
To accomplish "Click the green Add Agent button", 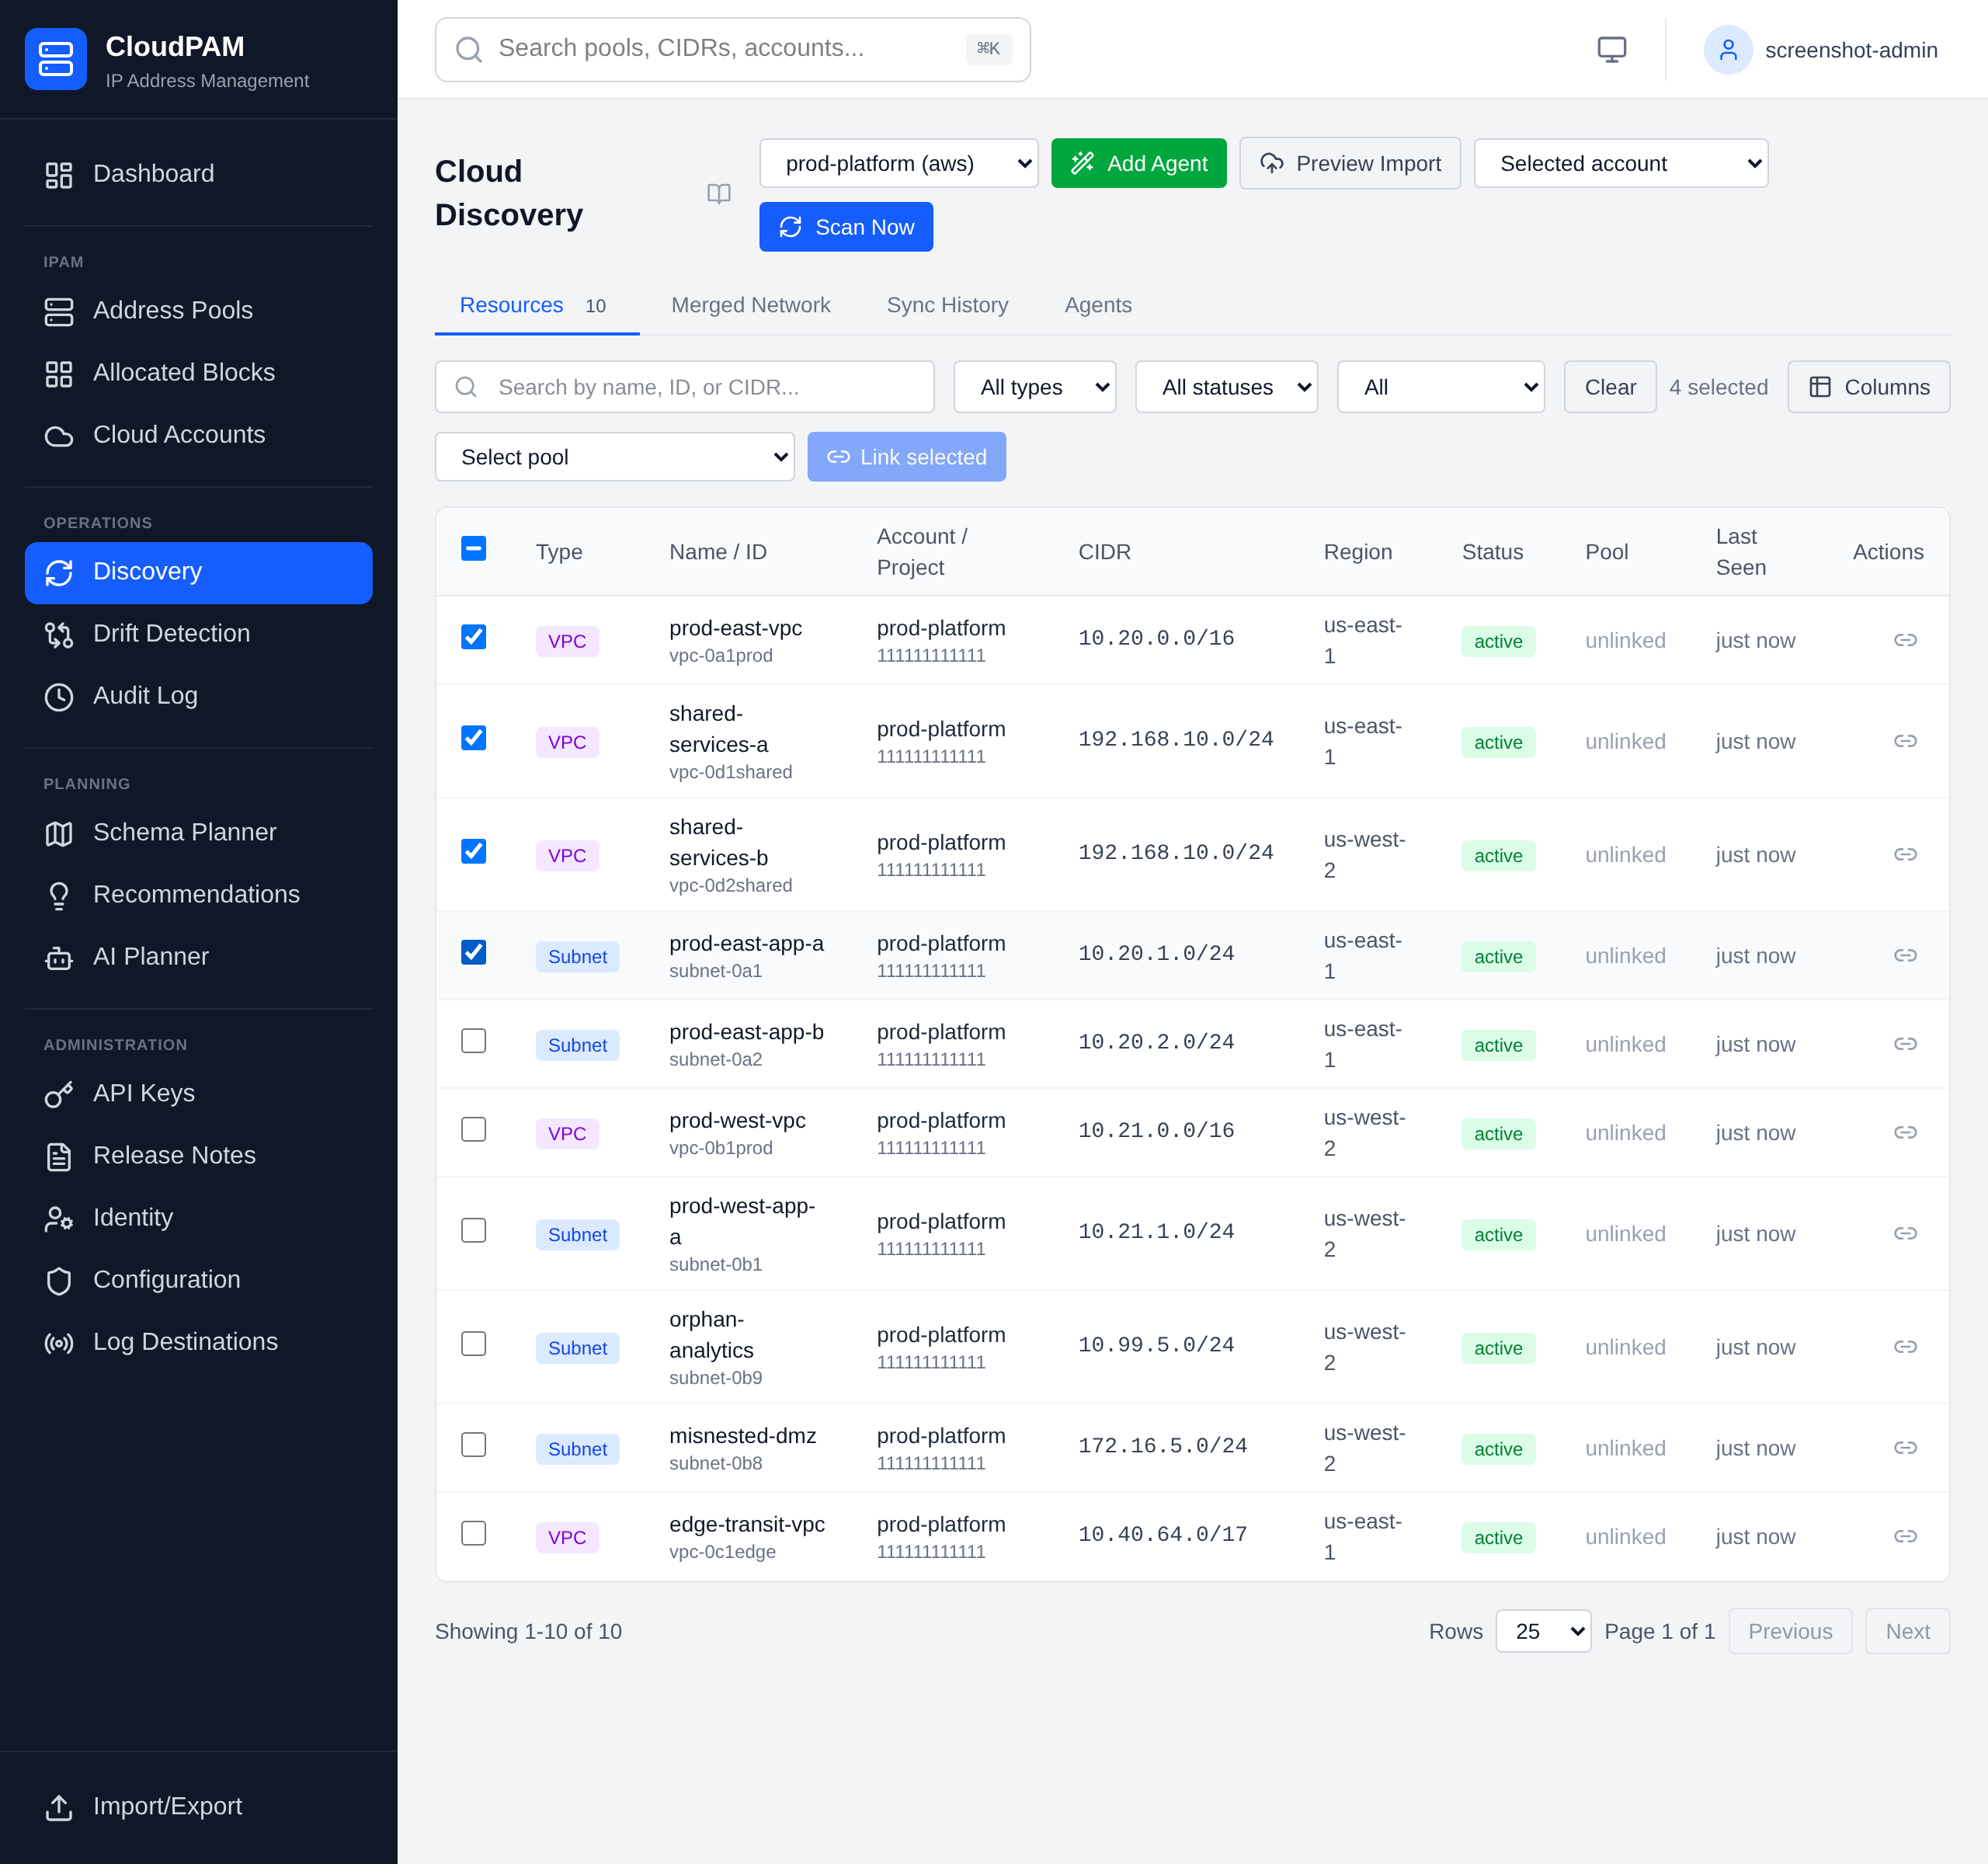I will pos(1138,163).
